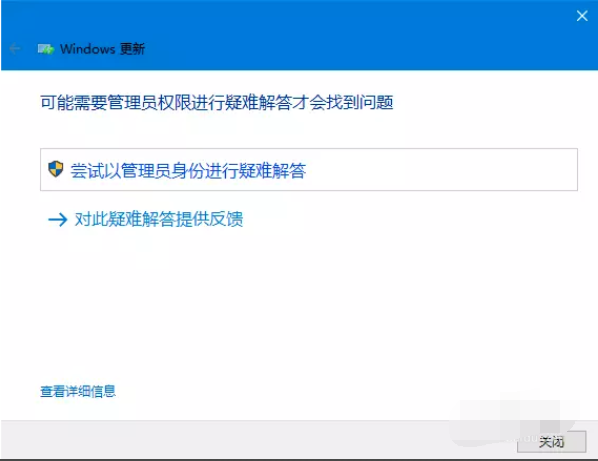
Task: Open the 查看详细信息 link
Action: 78,391
